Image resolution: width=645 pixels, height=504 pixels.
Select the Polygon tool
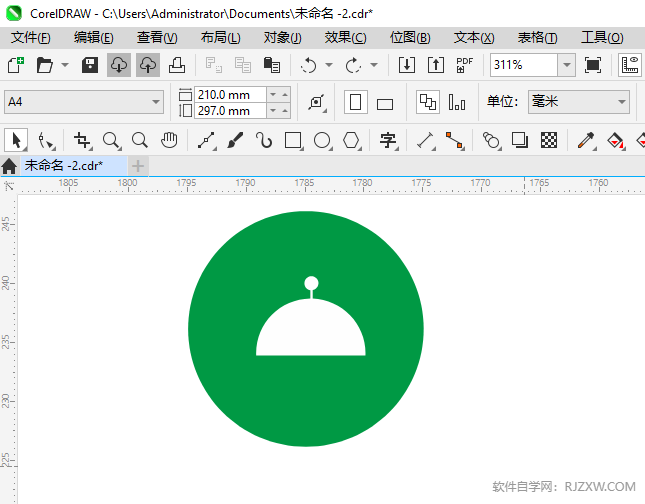tap(352, 140)
